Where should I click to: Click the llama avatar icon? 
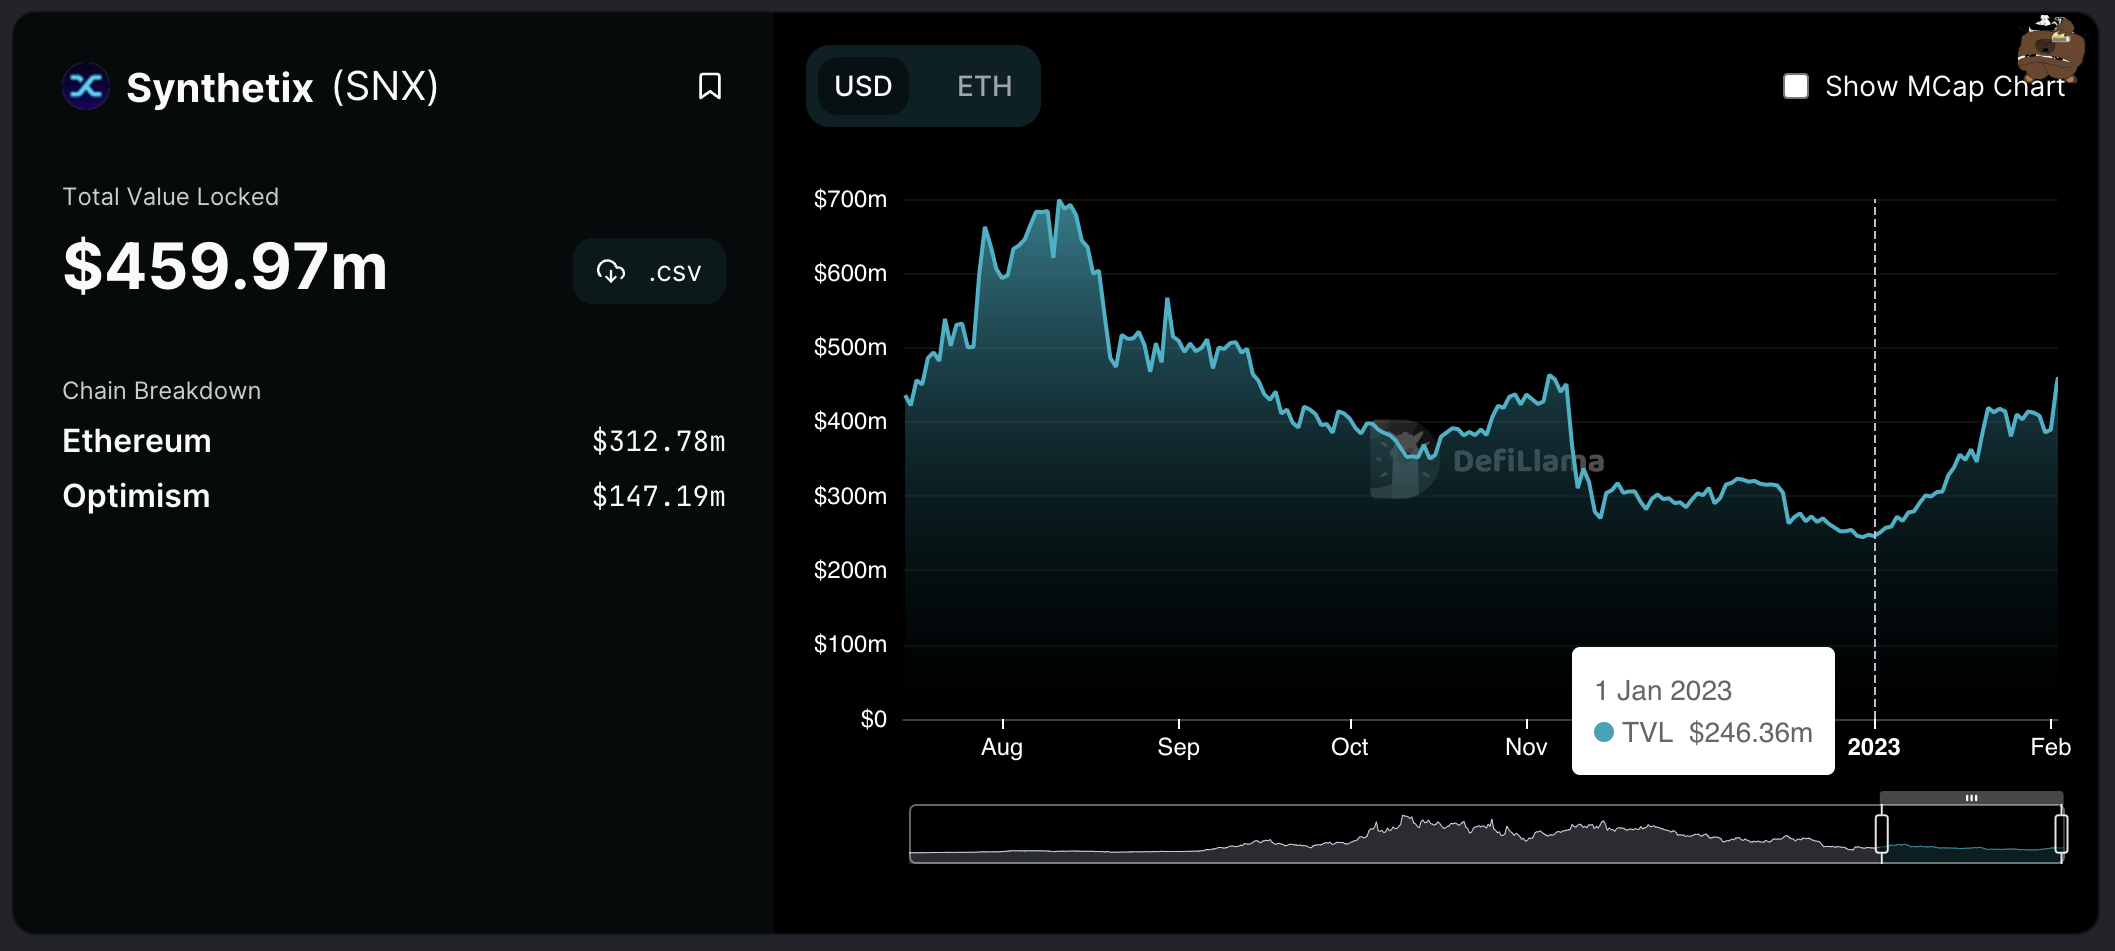(2049, 50)
